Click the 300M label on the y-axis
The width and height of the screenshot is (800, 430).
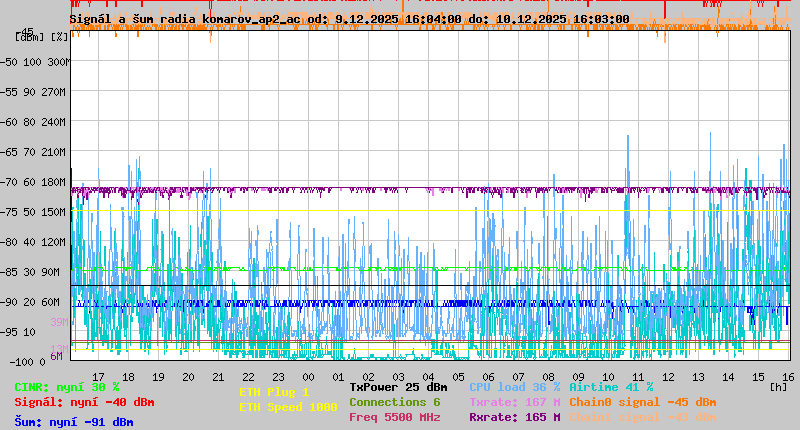coord(61,62)
